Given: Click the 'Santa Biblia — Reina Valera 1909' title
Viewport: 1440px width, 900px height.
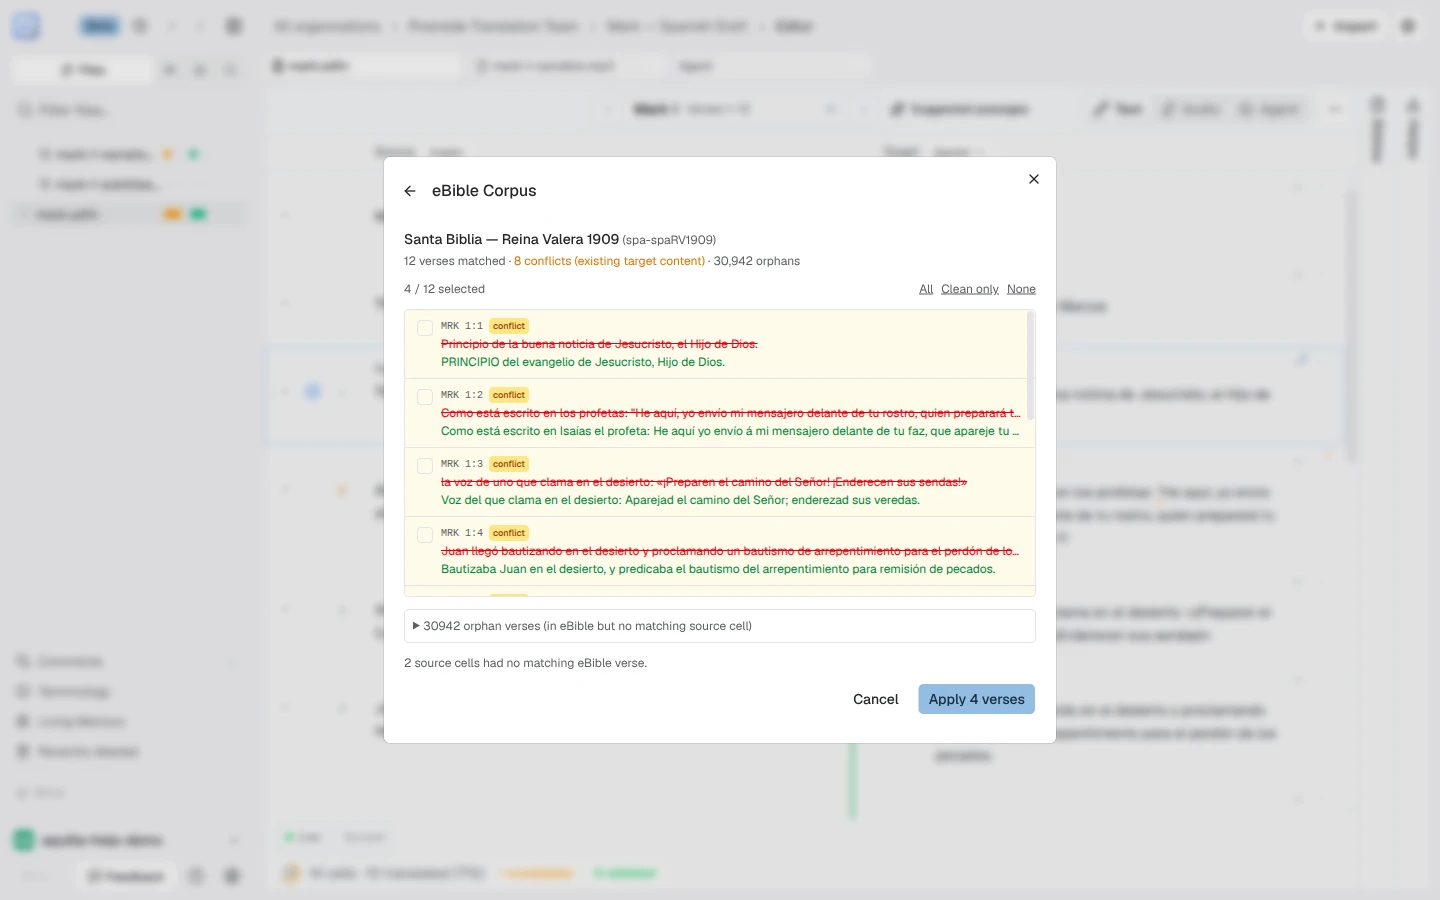Looking at the screenshot, I should (x=511, y=239).
